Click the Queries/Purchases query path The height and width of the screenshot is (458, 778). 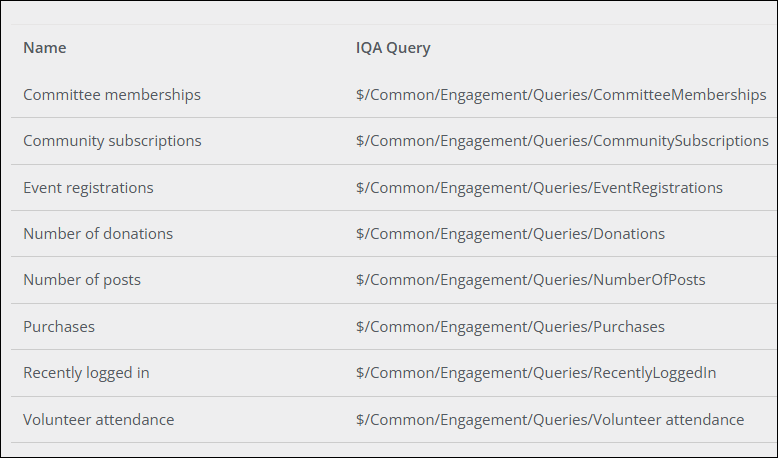(510, 327)
